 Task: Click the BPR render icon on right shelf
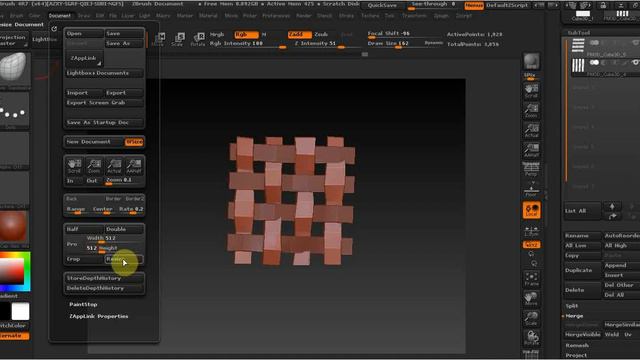pyautogui.click(x=531, y=62)
